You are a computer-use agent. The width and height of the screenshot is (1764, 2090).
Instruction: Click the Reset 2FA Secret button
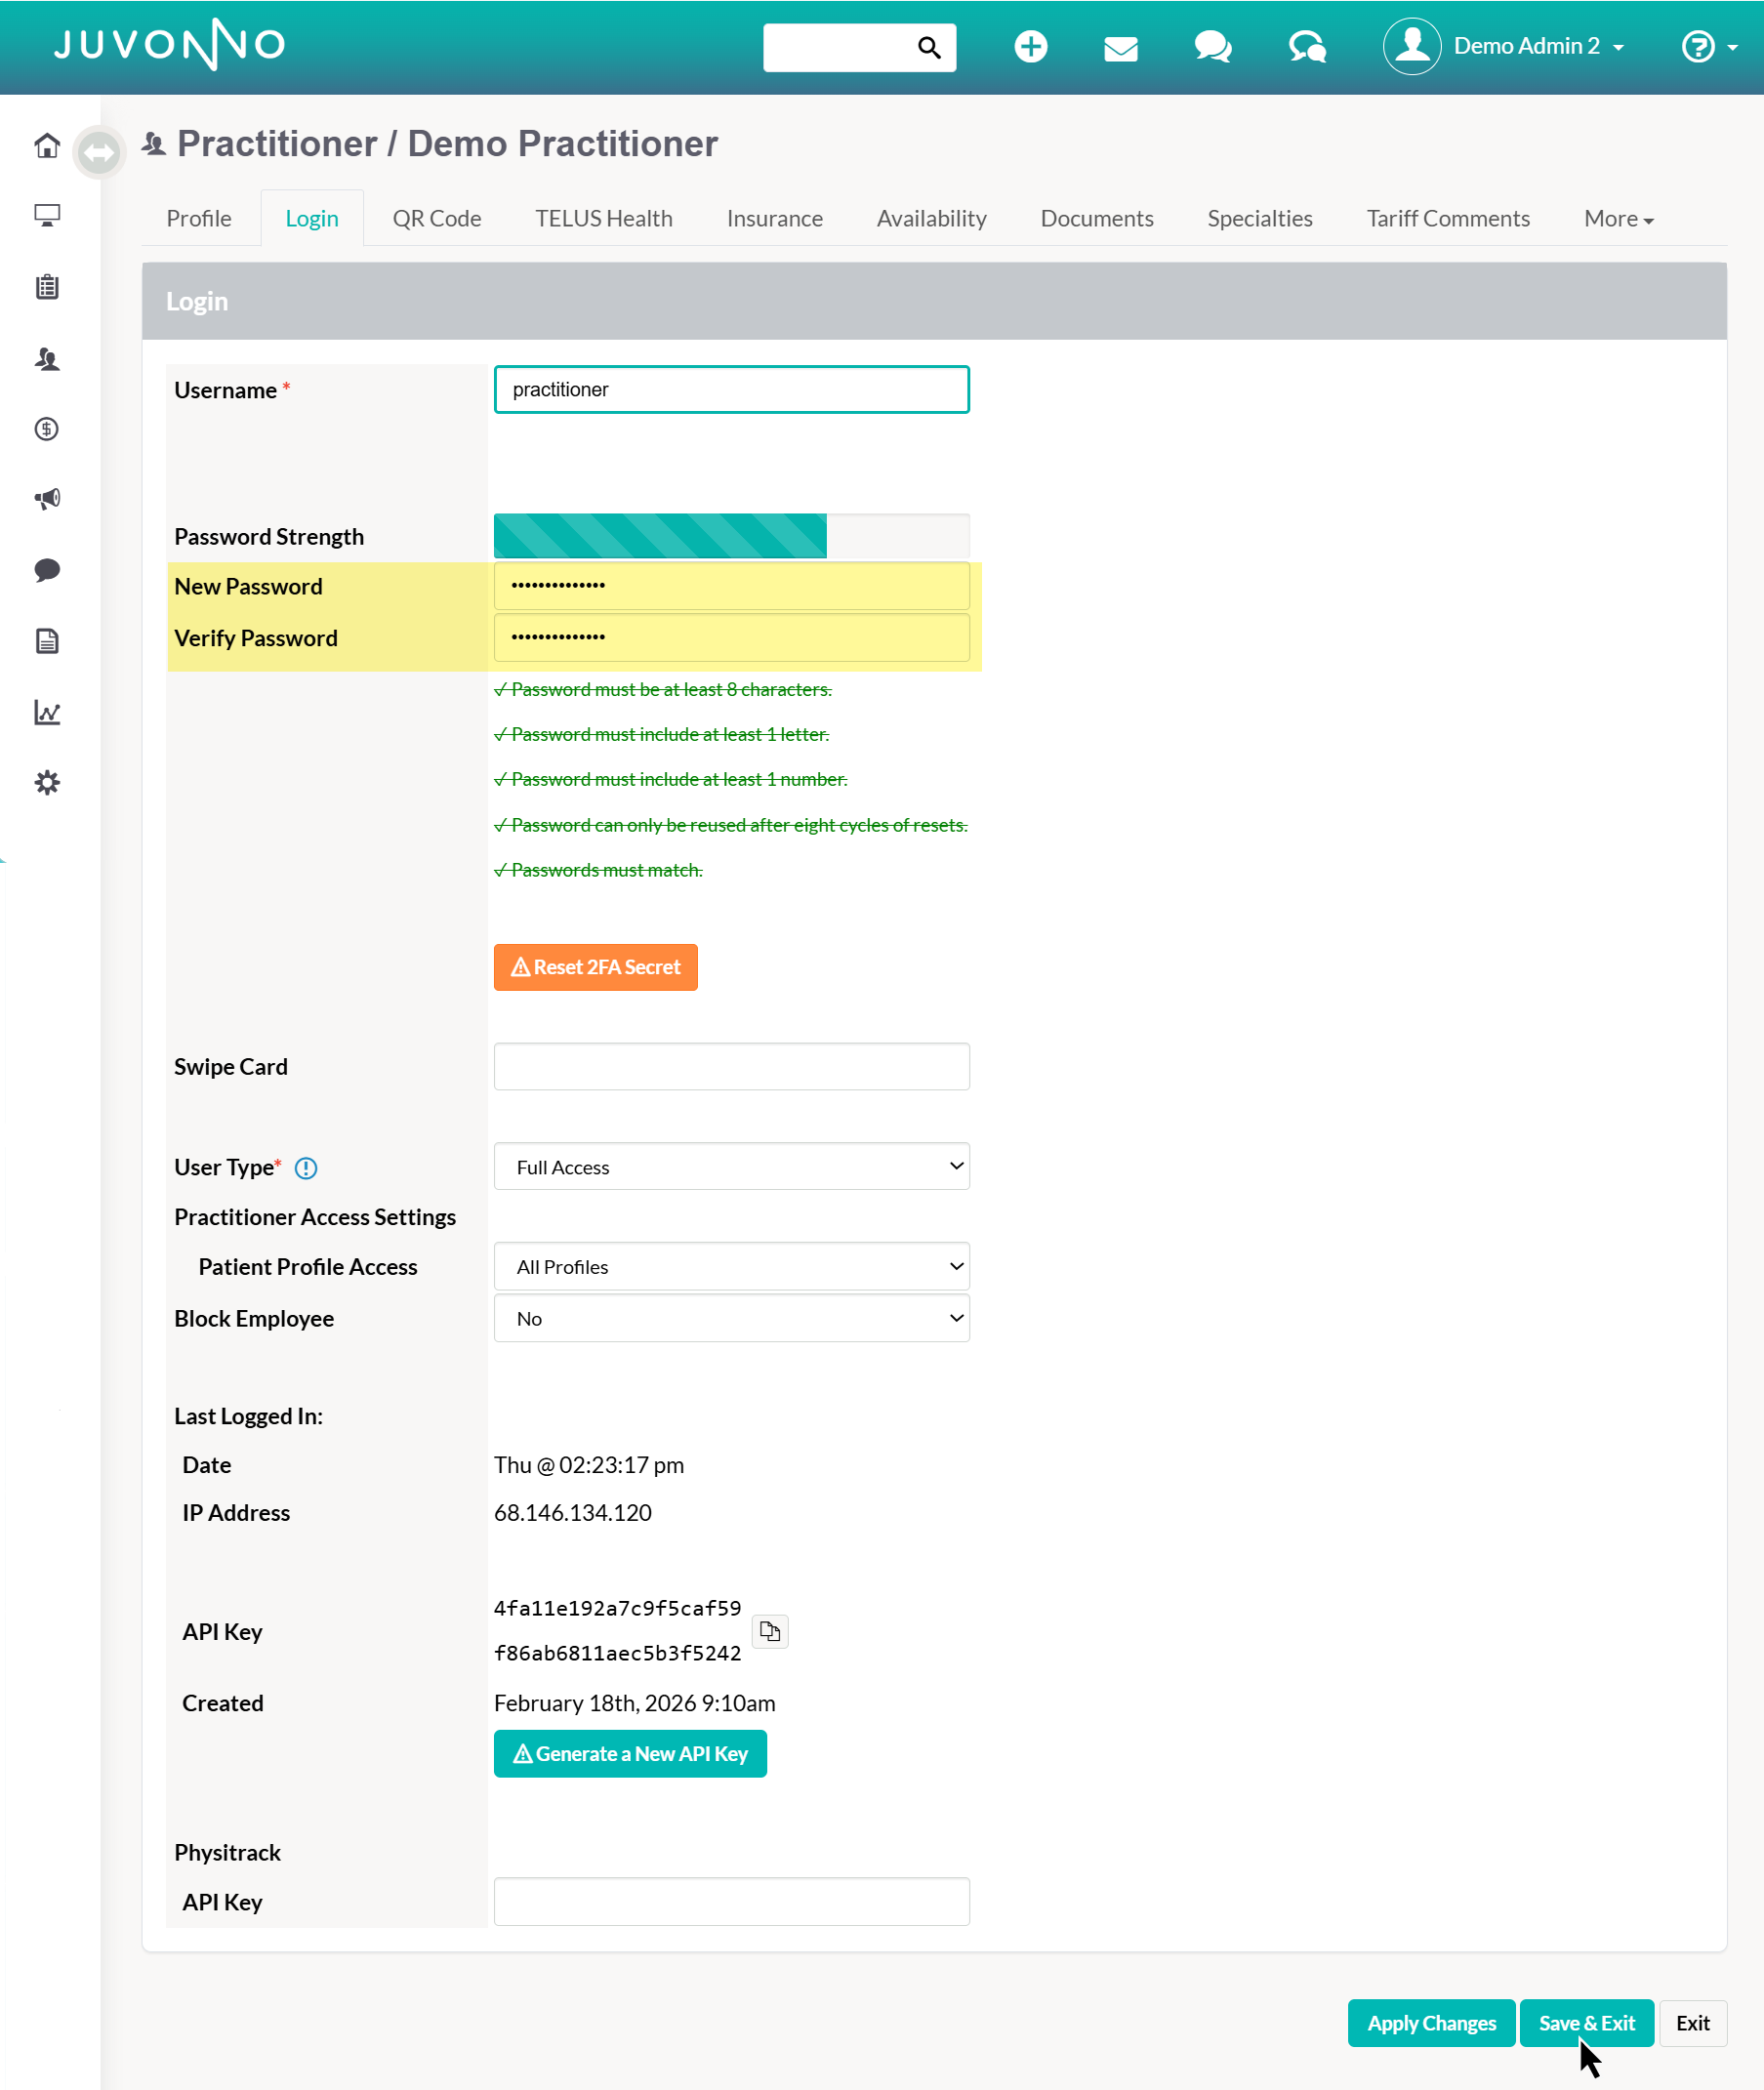click(x=595, y=967)
